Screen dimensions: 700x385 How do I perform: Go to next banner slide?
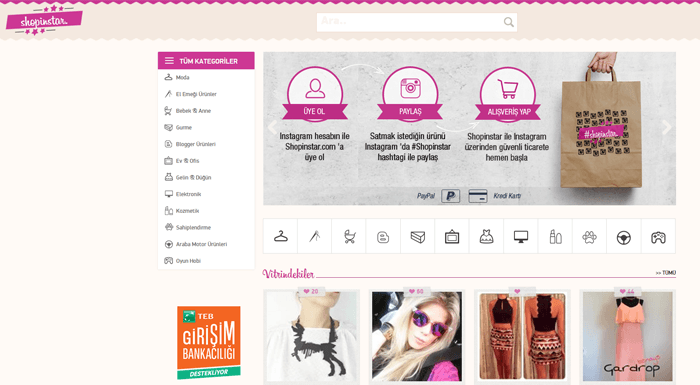coord(667,127)
